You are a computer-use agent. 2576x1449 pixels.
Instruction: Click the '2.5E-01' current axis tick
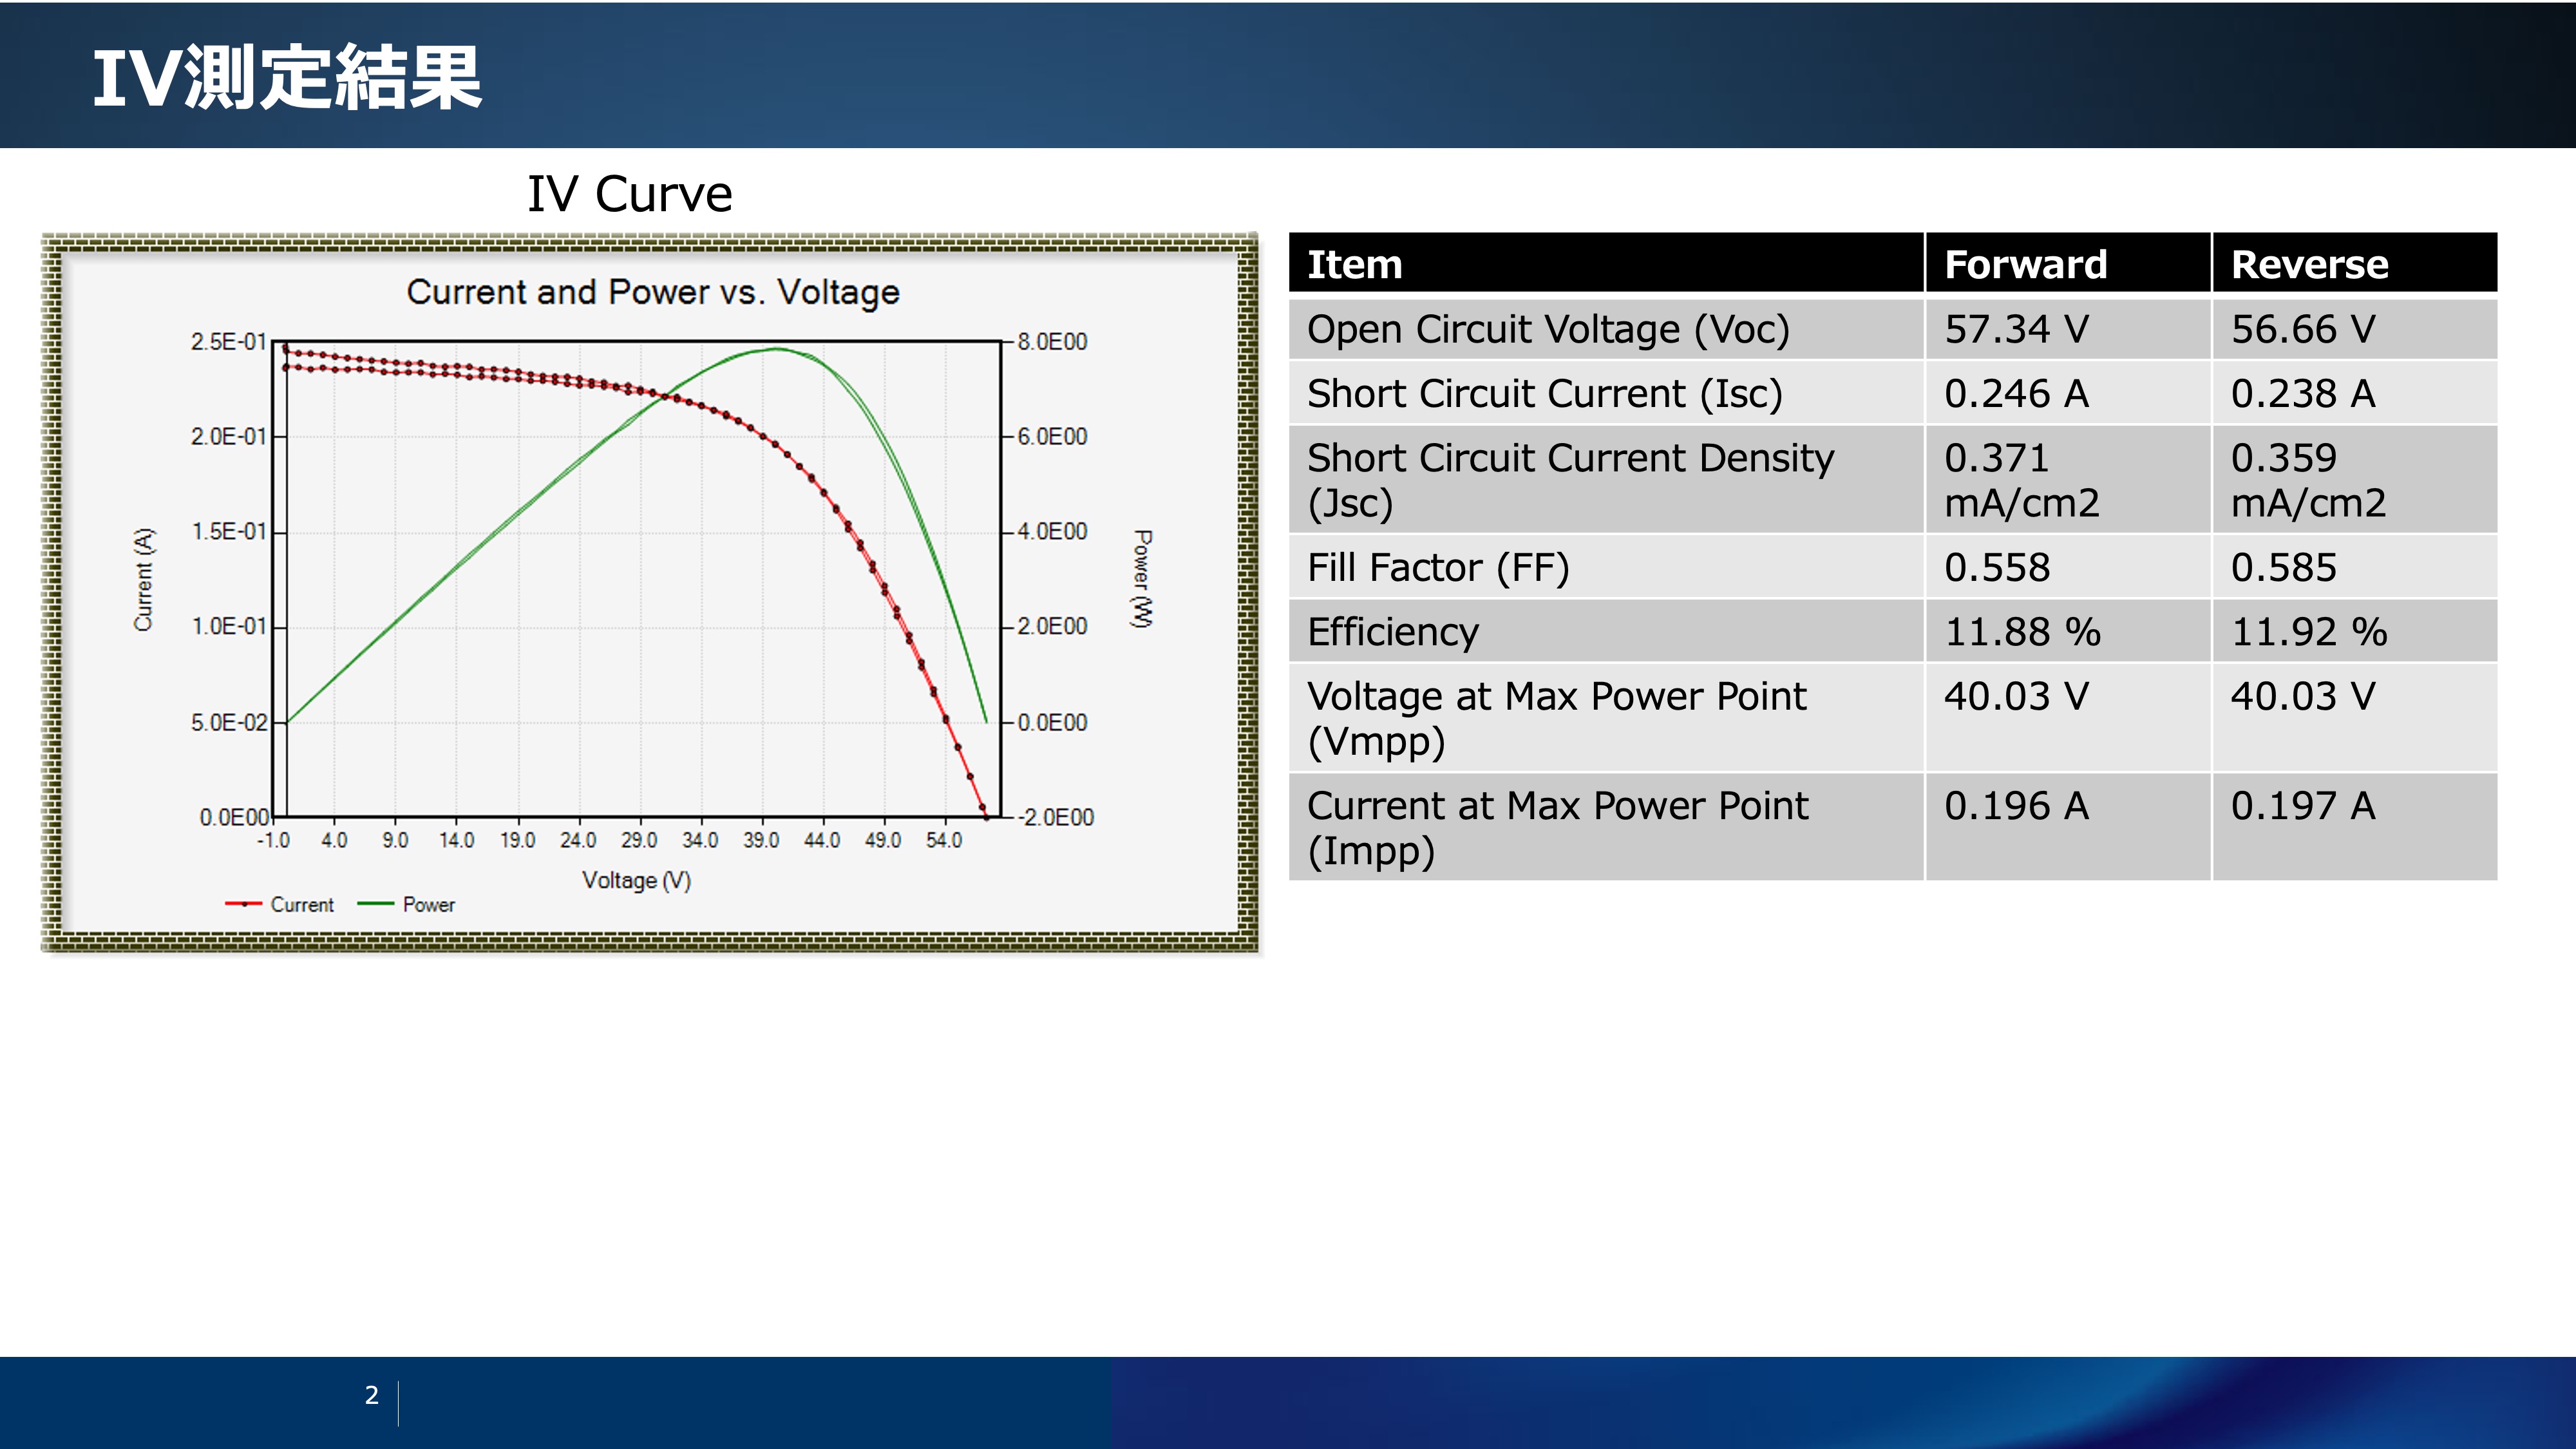229,342
